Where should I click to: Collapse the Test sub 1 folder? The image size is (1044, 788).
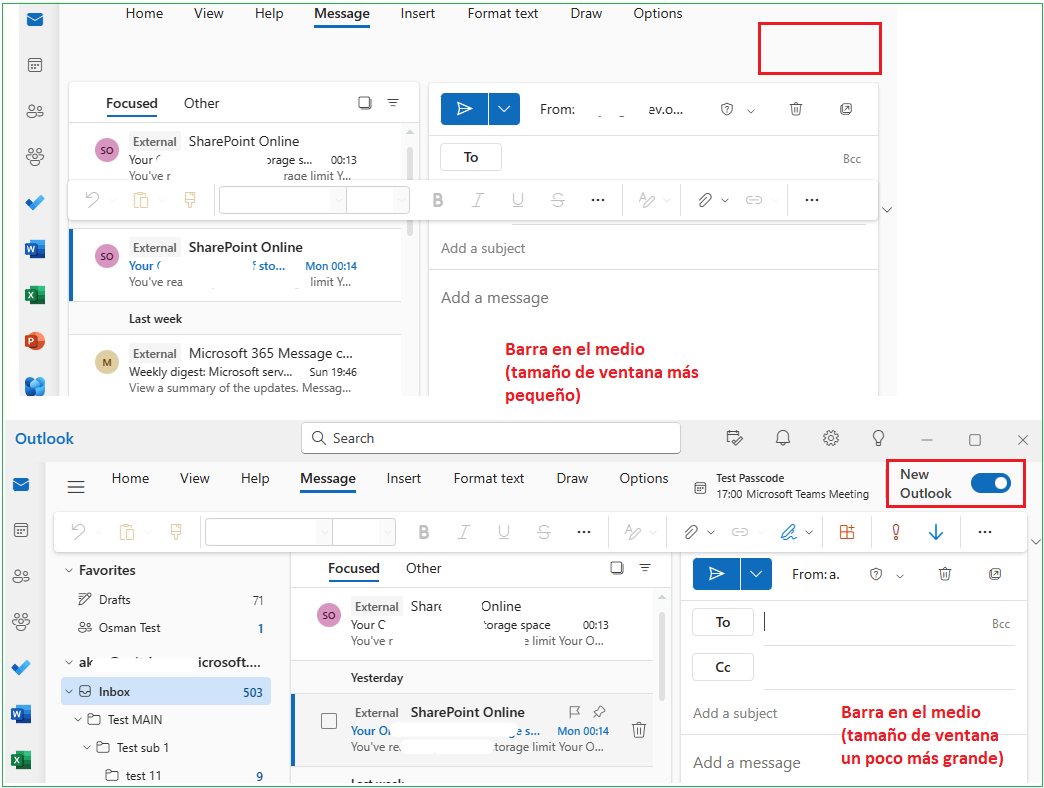(x=87, y=747)
